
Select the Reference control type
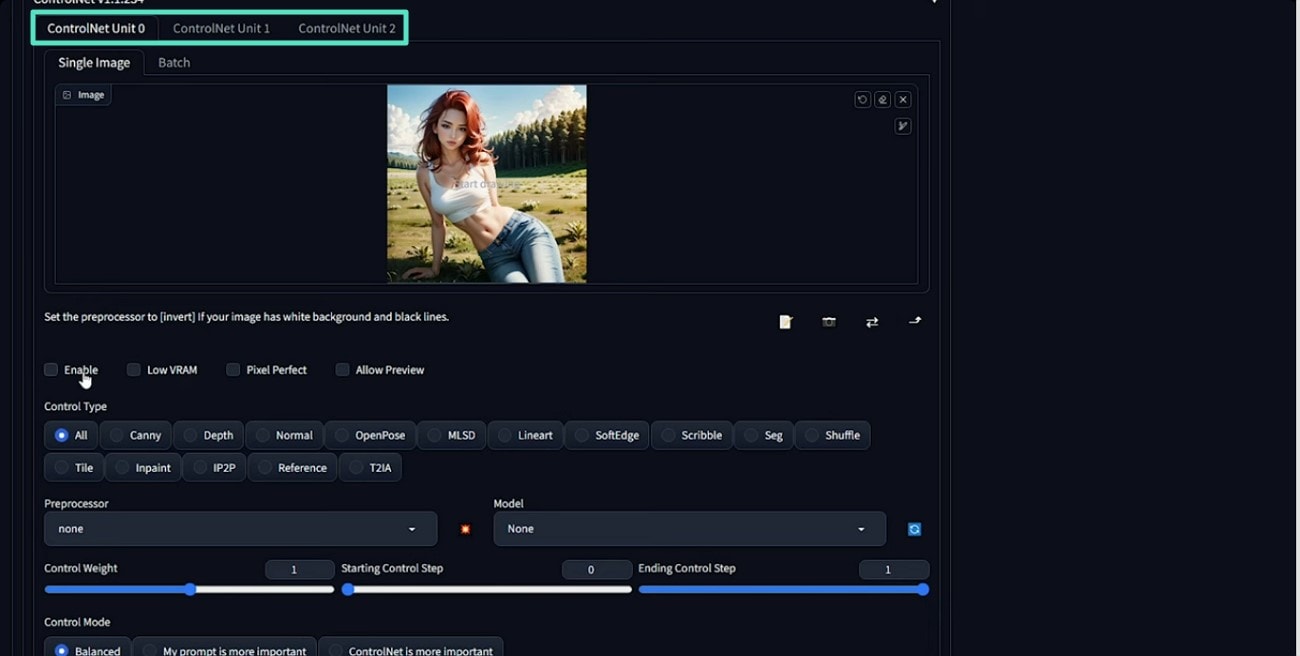(x=292, y=467)
